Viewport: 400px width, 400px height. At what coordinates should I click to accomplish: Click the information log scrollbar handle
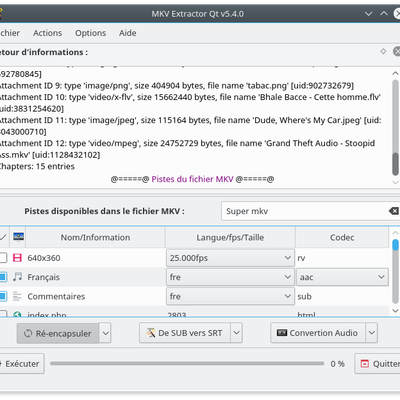click(x=395, y=164)
